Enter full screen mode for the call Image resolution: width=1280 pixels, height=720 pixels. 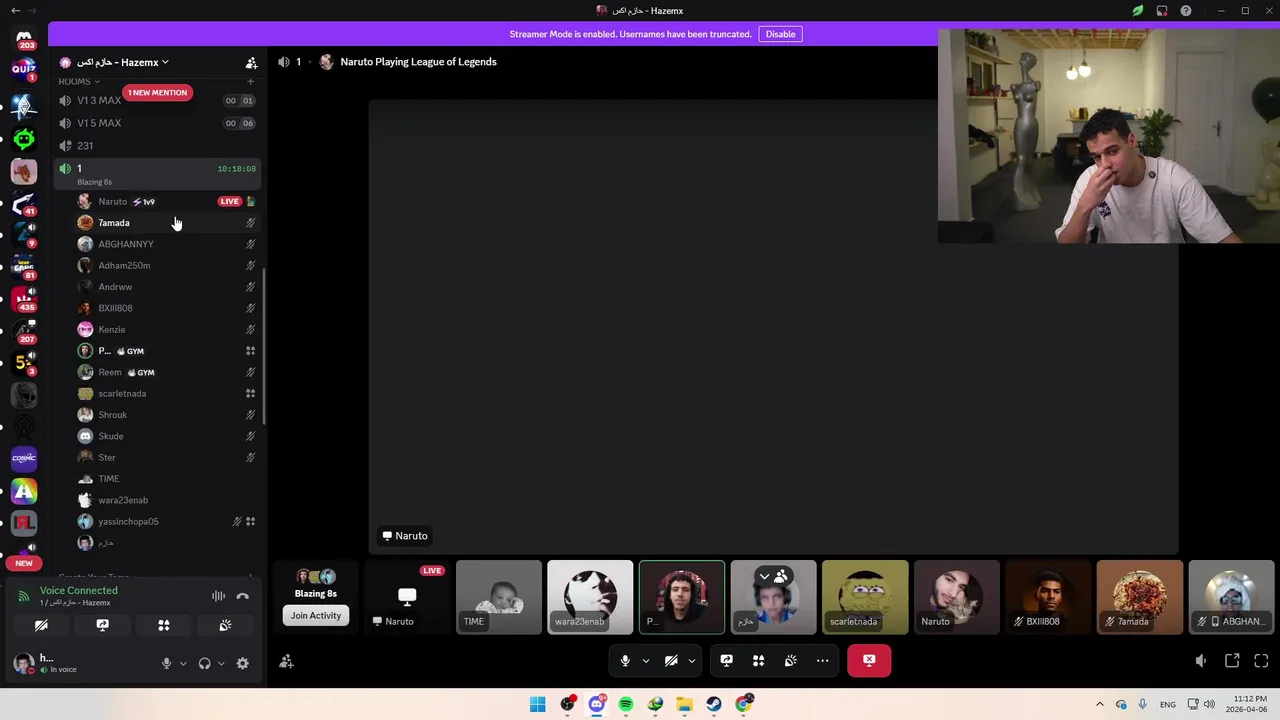click(x=1261, y=660)
